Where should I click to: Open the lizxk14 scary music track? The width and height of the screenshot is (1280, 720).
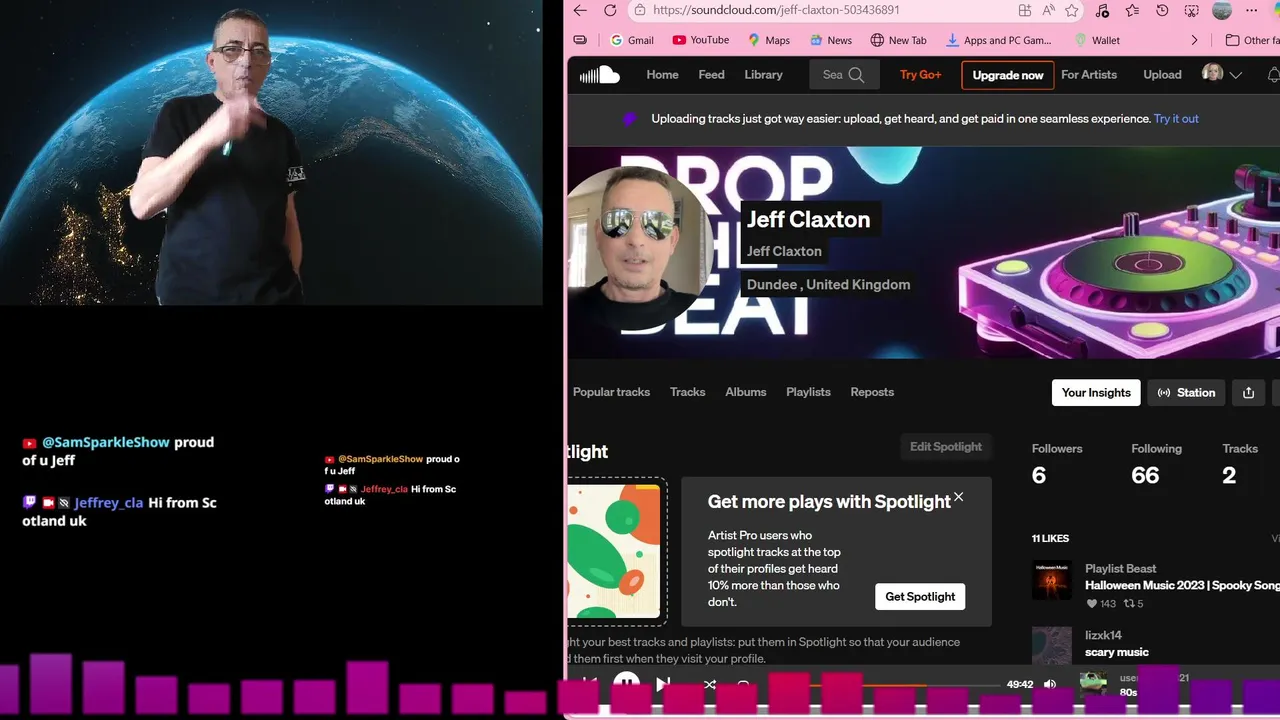tap(1116, 652)
